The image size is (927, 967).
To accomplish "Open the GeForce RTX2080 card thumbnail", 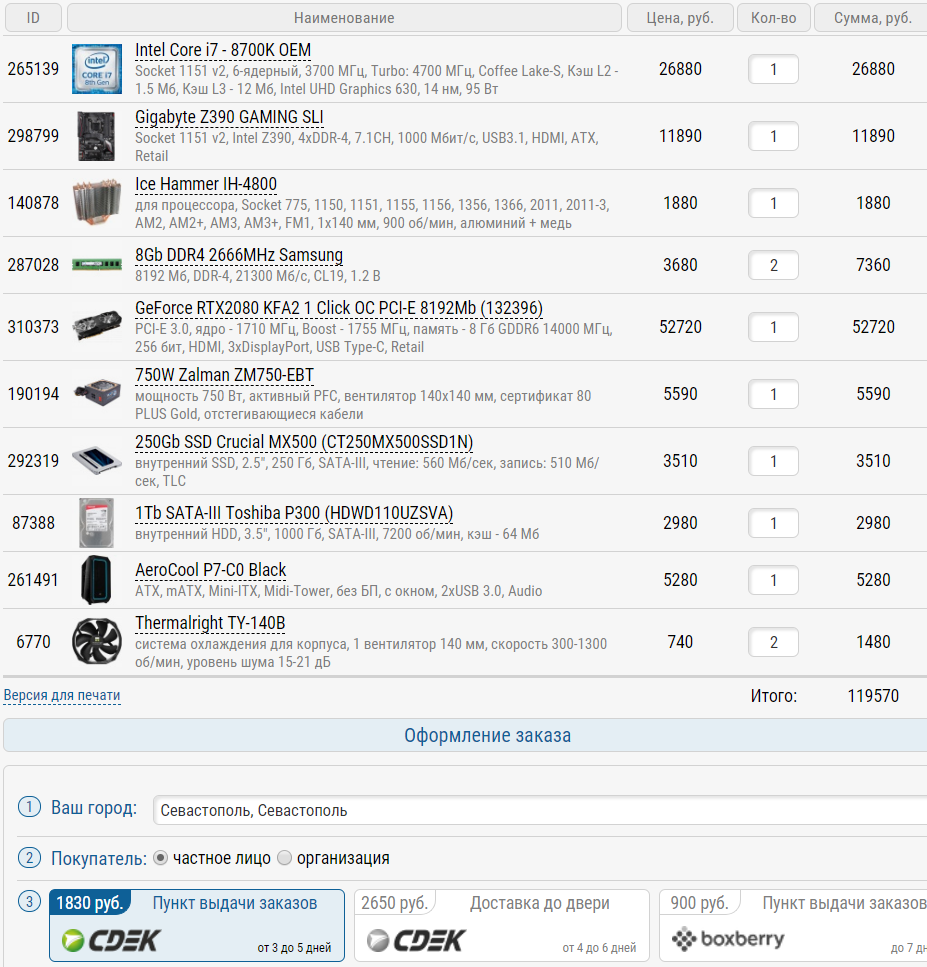I will tap(97, 326).
